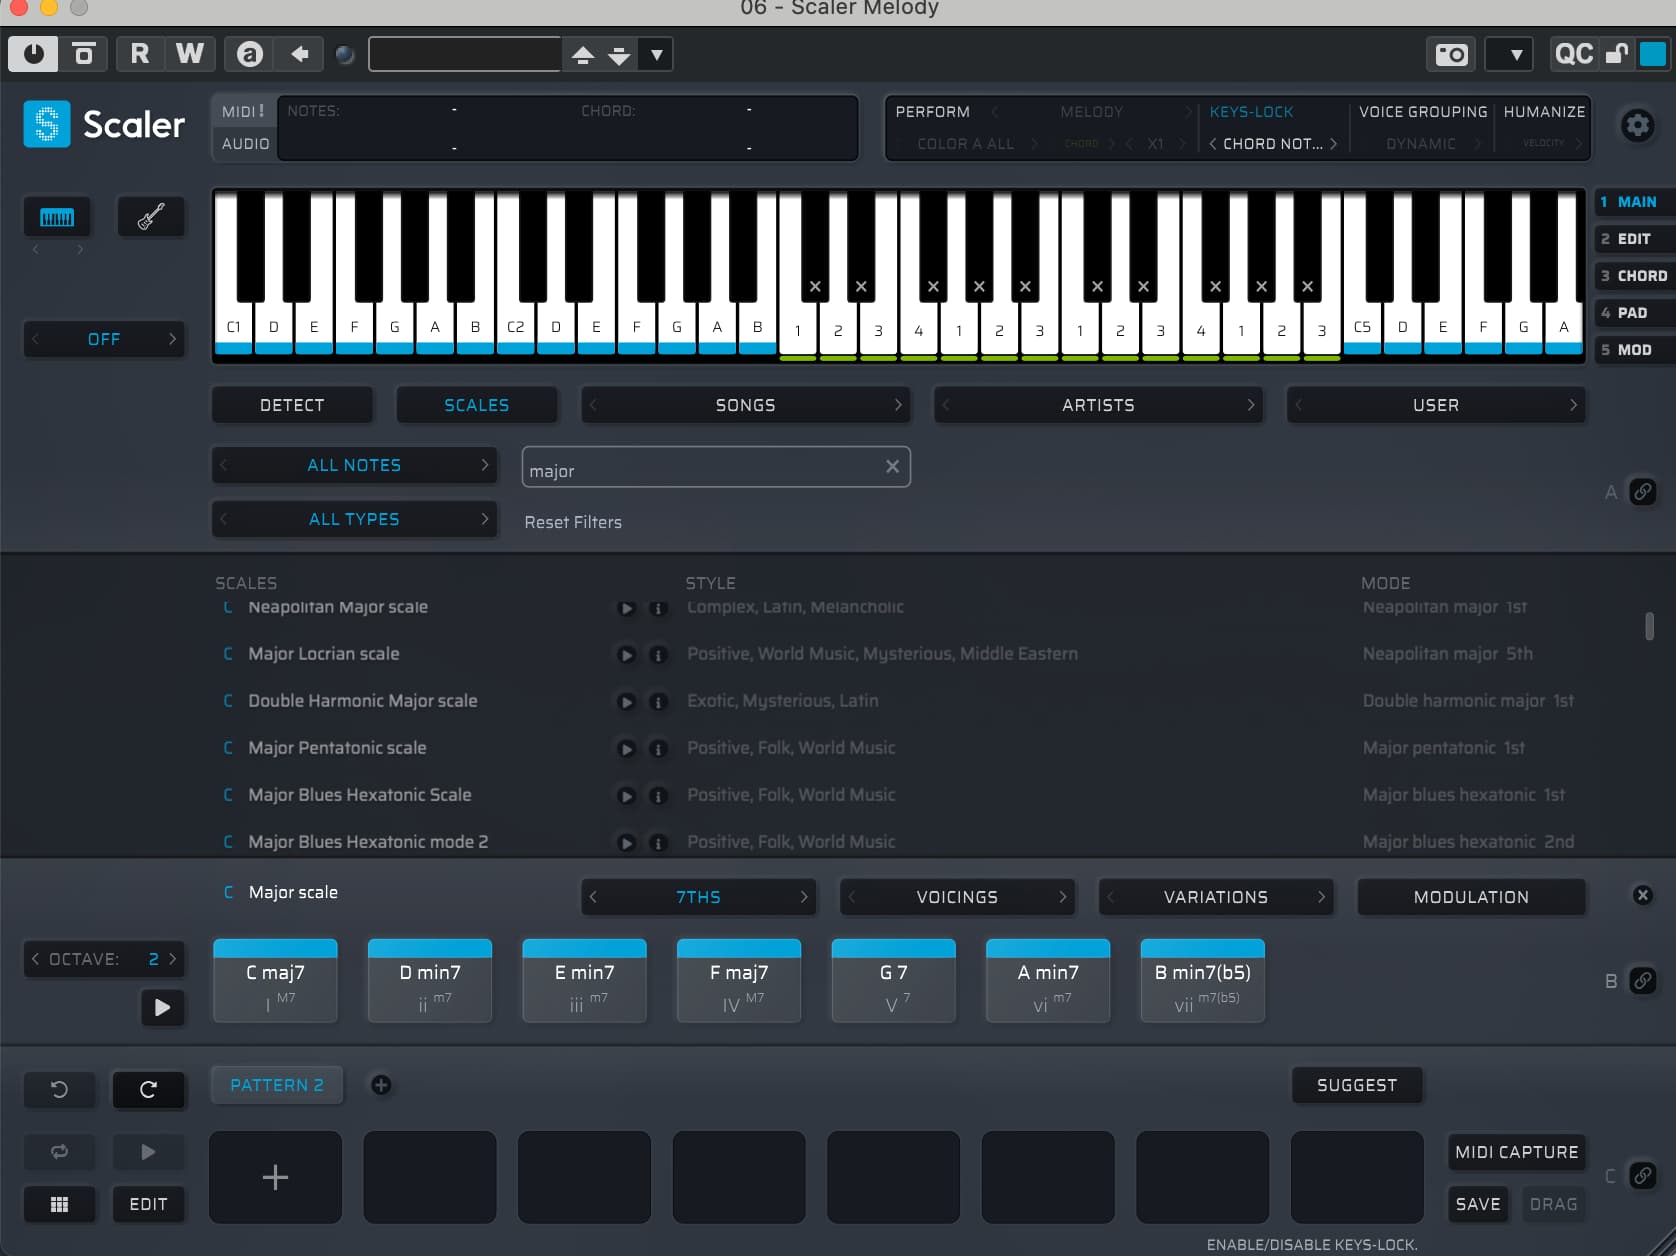1676x1256 pixels.
Task: Select the guitar view icon
Action: (x=151, y=217)
